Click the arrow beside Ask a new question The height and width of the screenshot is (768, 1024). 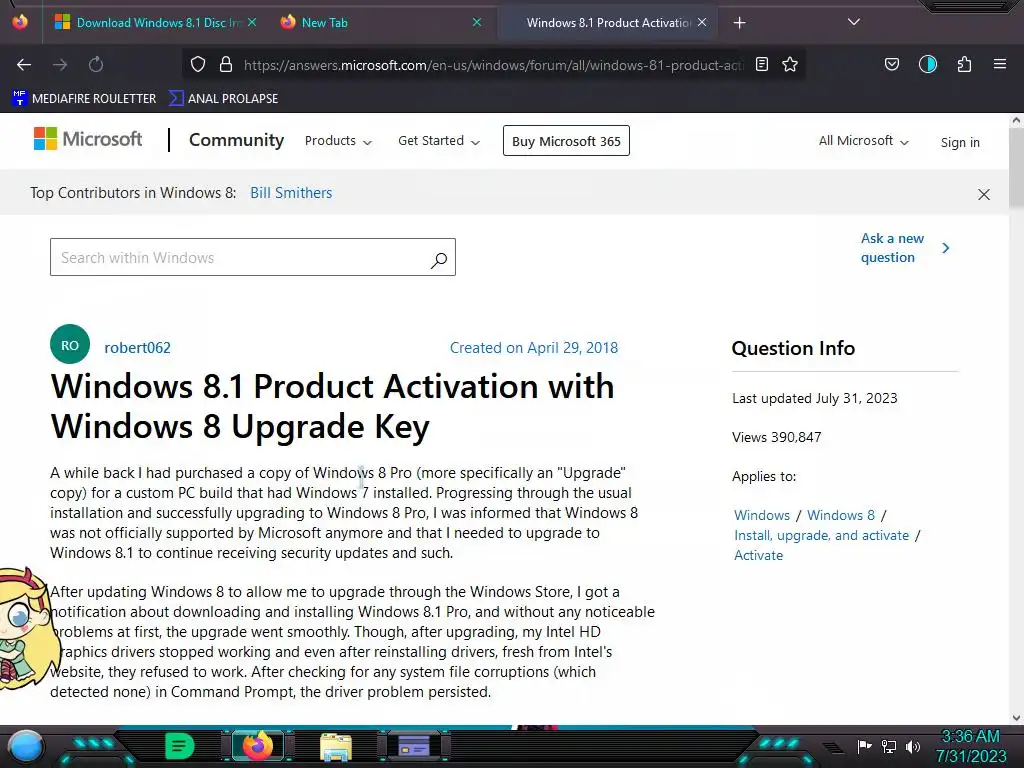pyautogui.click(x=946, y=248)
